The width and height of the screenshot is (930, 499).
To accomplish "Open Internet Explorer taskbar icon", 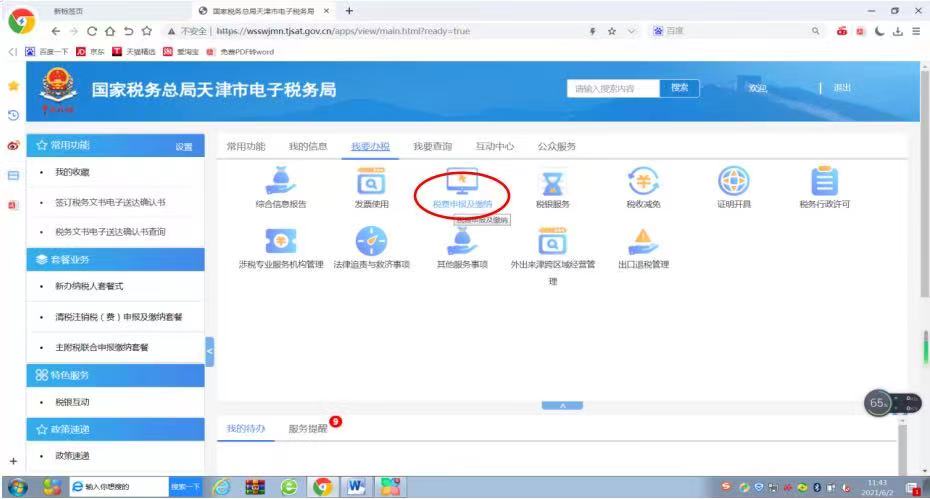I will (221, 487).
